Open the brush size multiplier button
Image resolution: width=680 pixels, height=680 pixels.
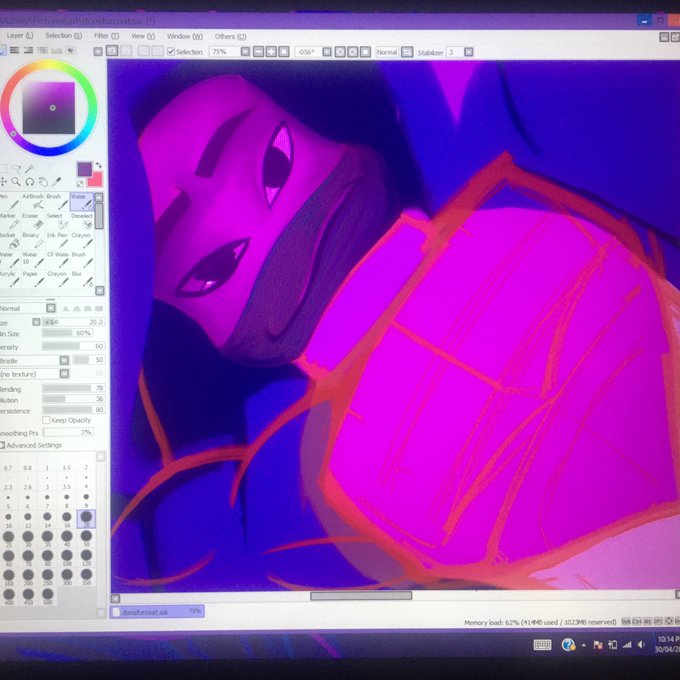click(x=36, y=322)
